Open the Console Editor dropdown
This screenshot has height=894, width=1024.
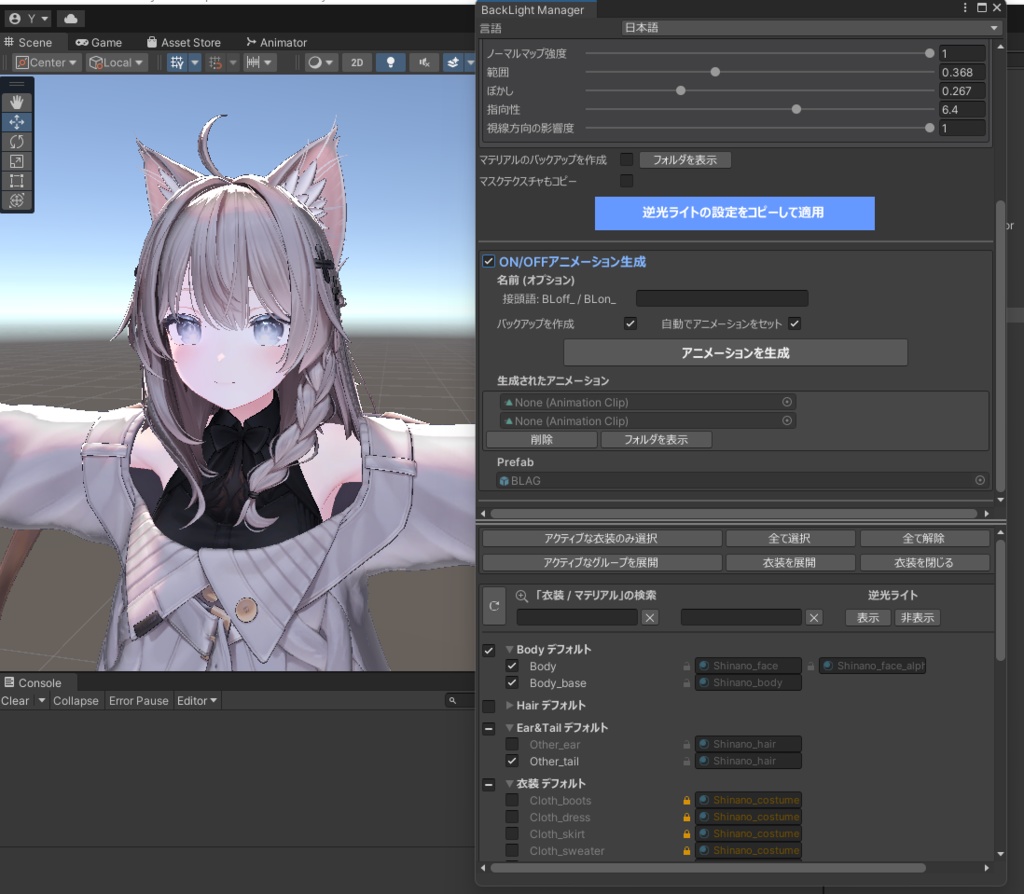click(197, 701)
